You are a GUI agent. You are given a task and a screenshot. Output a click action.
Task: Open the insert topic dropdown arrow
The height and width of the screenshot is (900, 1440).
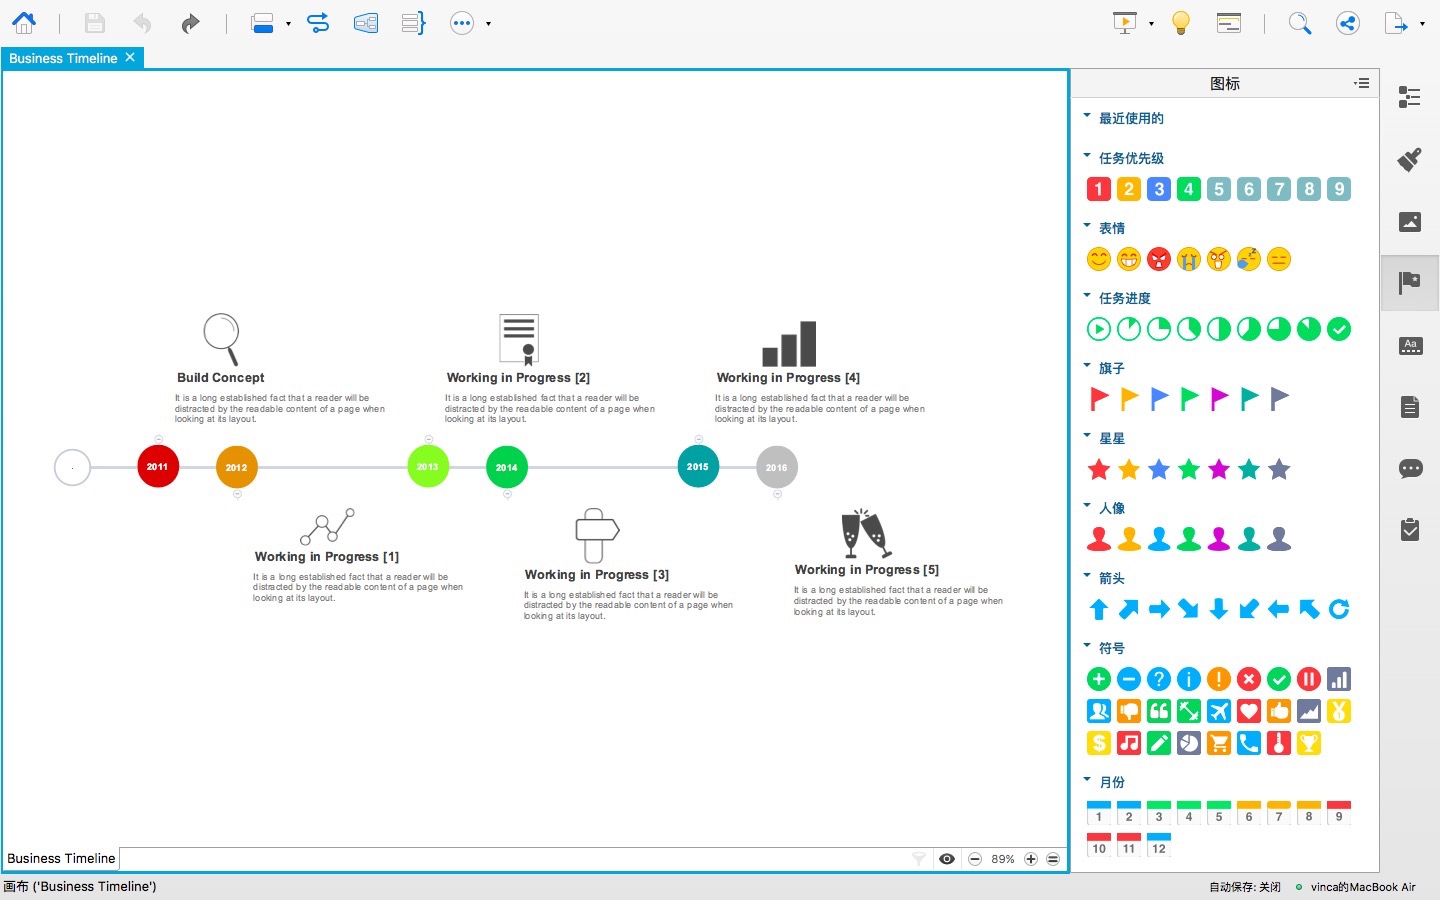[x=288, y=23]
